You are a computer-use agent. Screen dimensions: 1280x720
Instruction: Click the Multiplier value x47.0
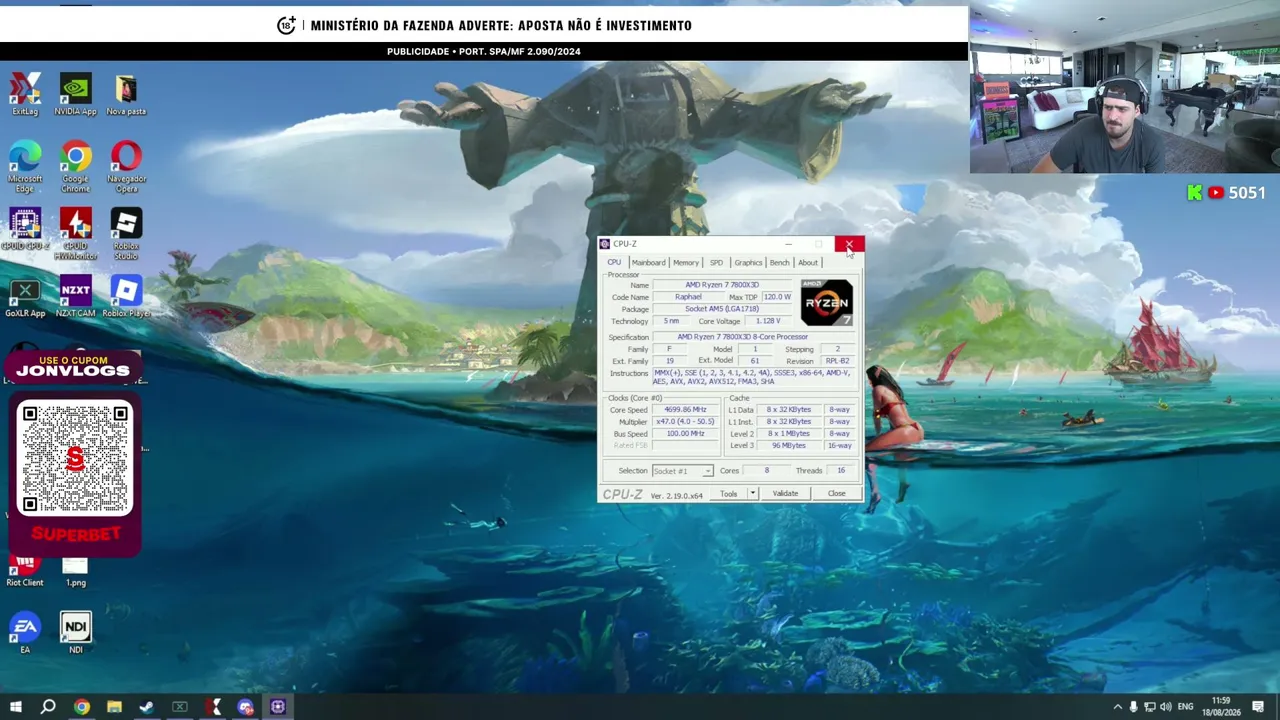[x=685, y=422]
